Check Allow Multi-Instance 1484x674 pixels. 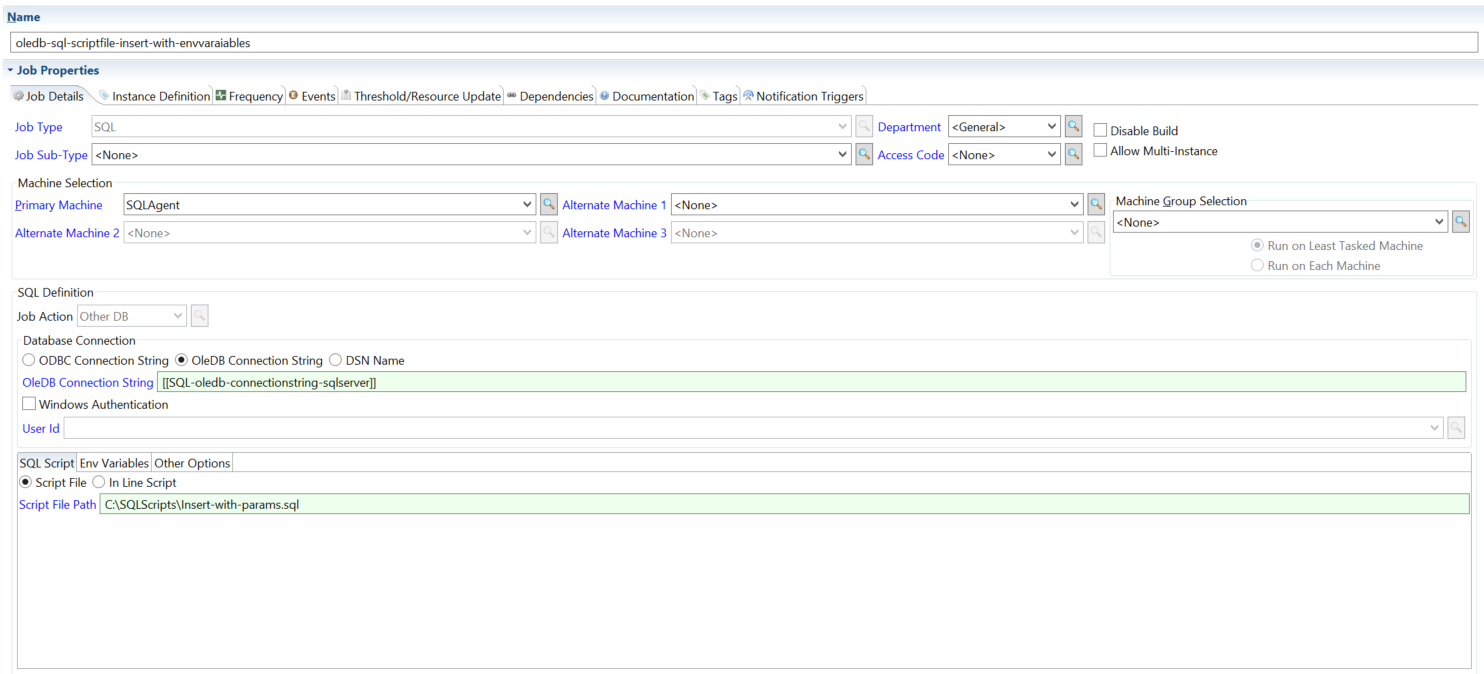pyautogui.click(x=1100, y=151)
